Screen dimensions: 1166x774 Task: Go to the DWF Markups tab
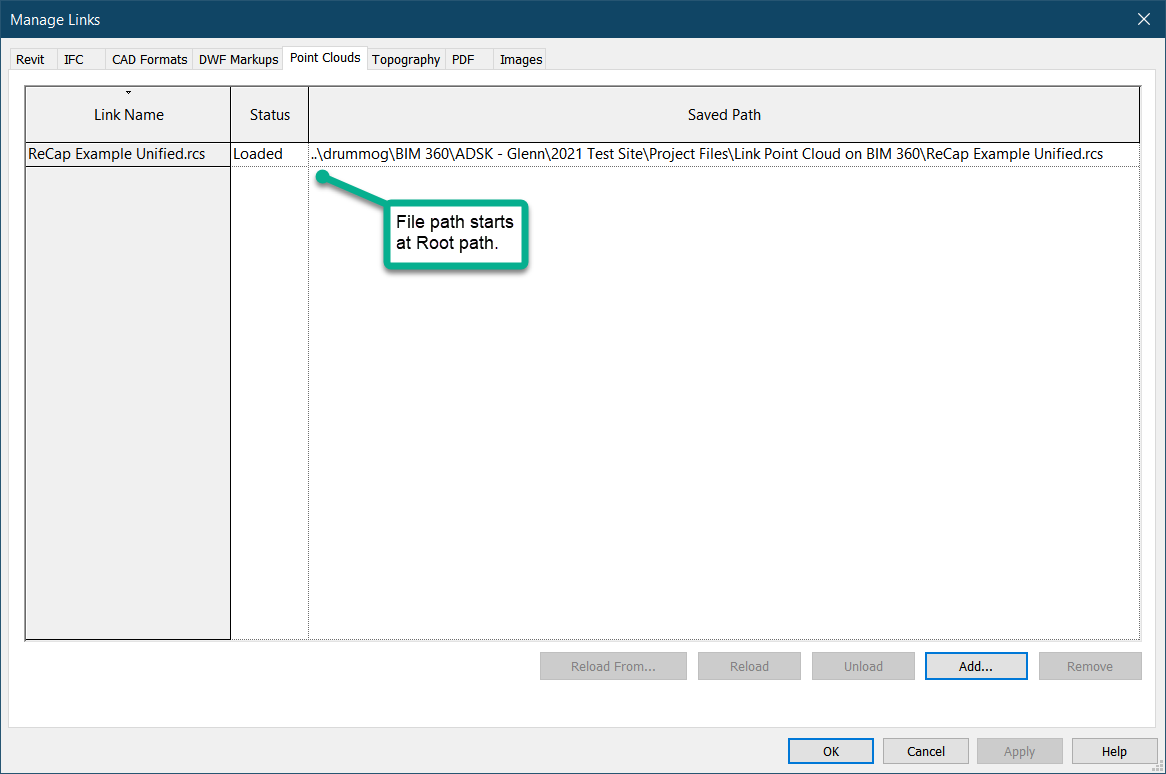point(238,59)
